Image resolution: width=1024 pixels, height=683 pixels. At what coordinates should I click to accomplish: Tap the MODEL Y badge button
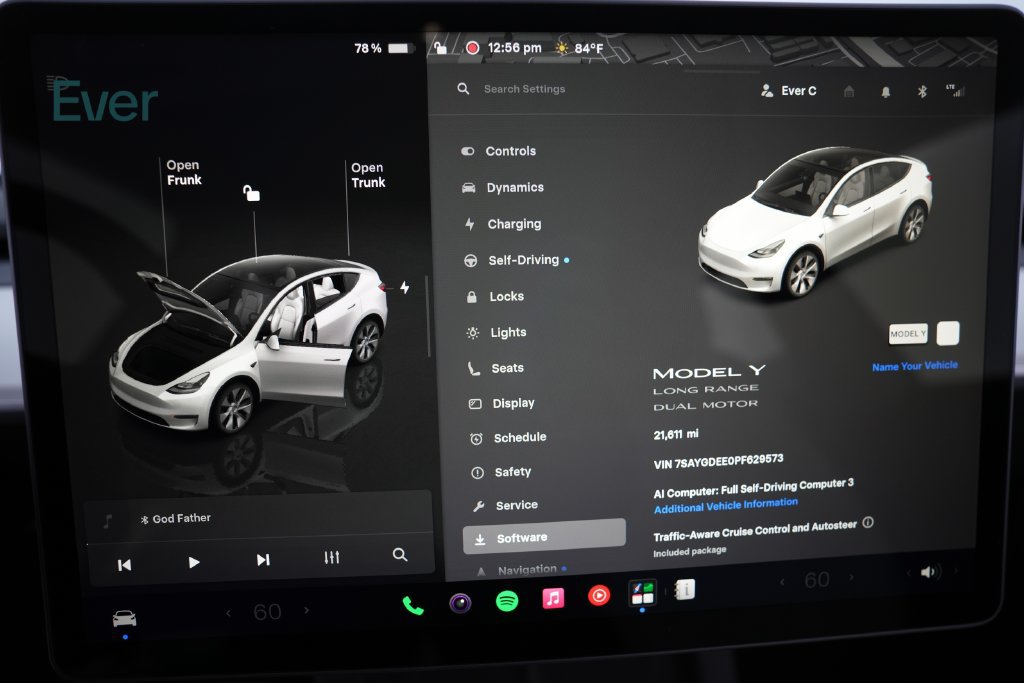pyautogui.click(x=908, y=334)
